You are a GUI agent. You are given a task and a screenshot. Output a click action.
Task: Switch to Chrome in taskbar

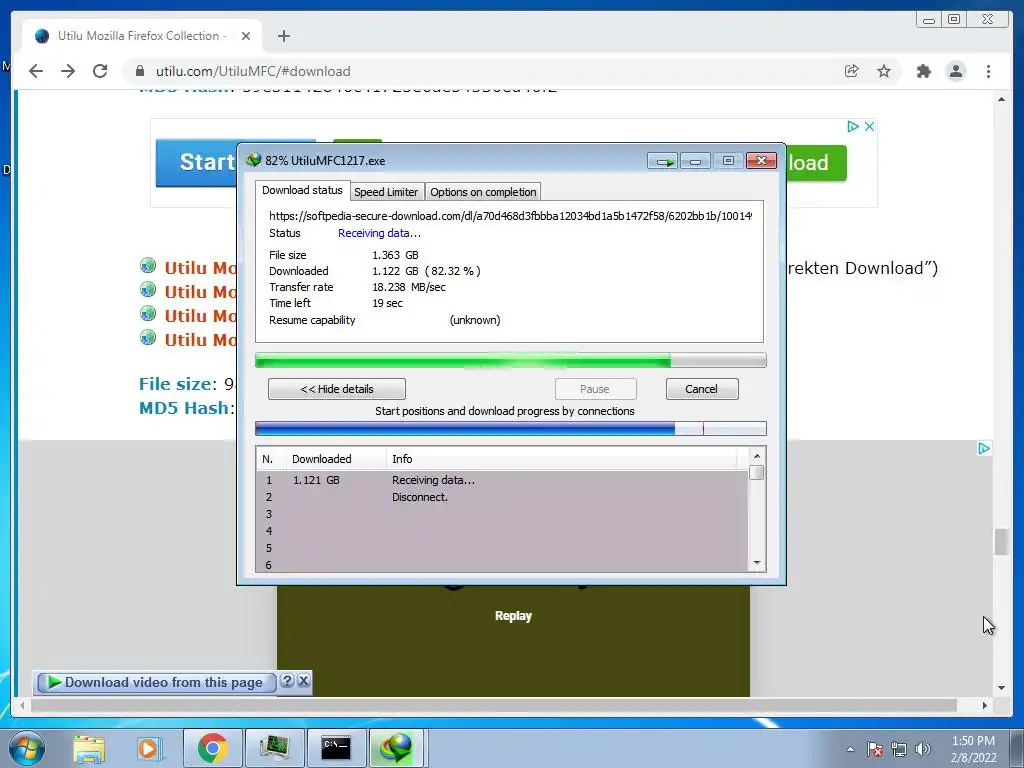click(212, 748)
